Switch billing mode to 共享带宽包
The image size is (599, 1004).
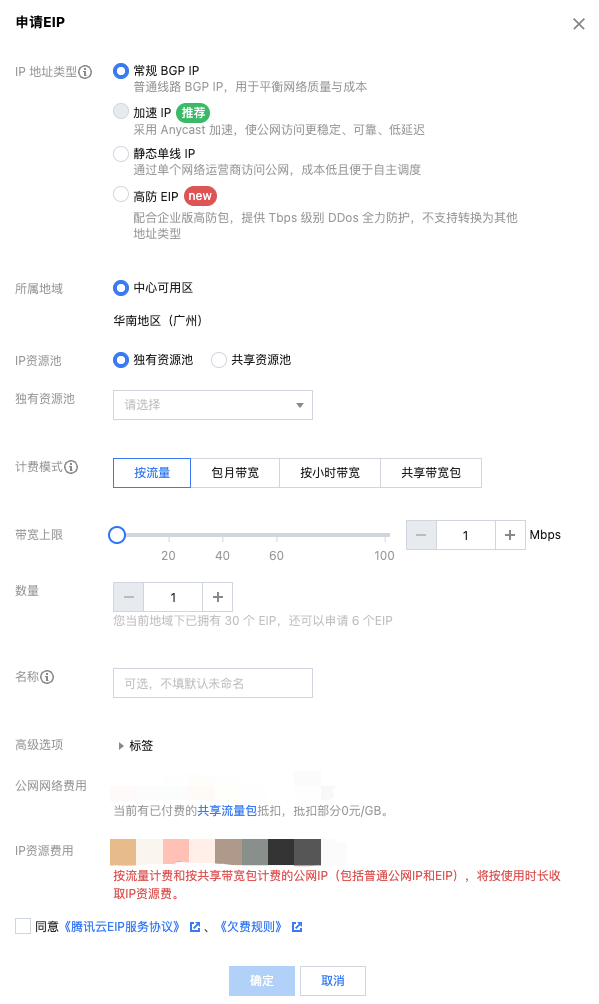click(x=431, y=473)
